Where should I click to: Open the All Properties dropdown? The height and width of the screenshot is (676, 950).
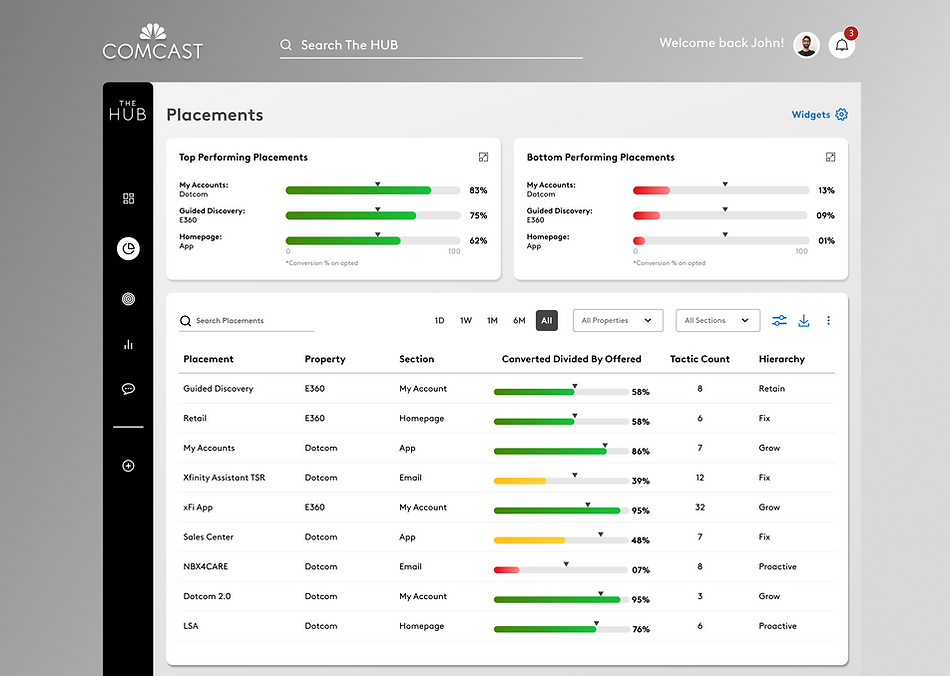618,320
